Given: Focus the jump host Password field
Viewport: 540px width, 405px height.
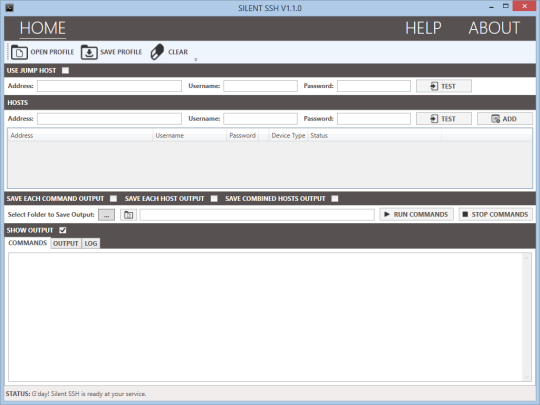Looking at the screenshot, I should coord(374,86).
